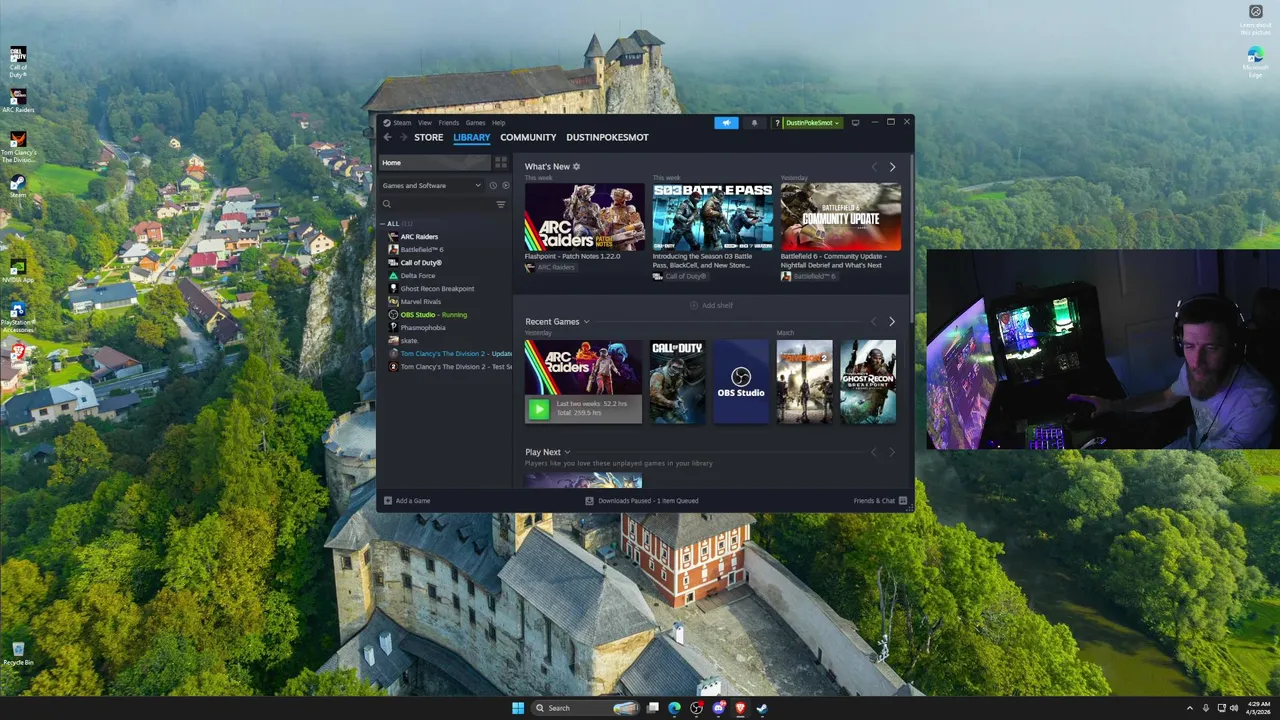Toggle the ready-to-play filter icon
This screenshot has width=1280, height=720.
click(x=505, y=185)
